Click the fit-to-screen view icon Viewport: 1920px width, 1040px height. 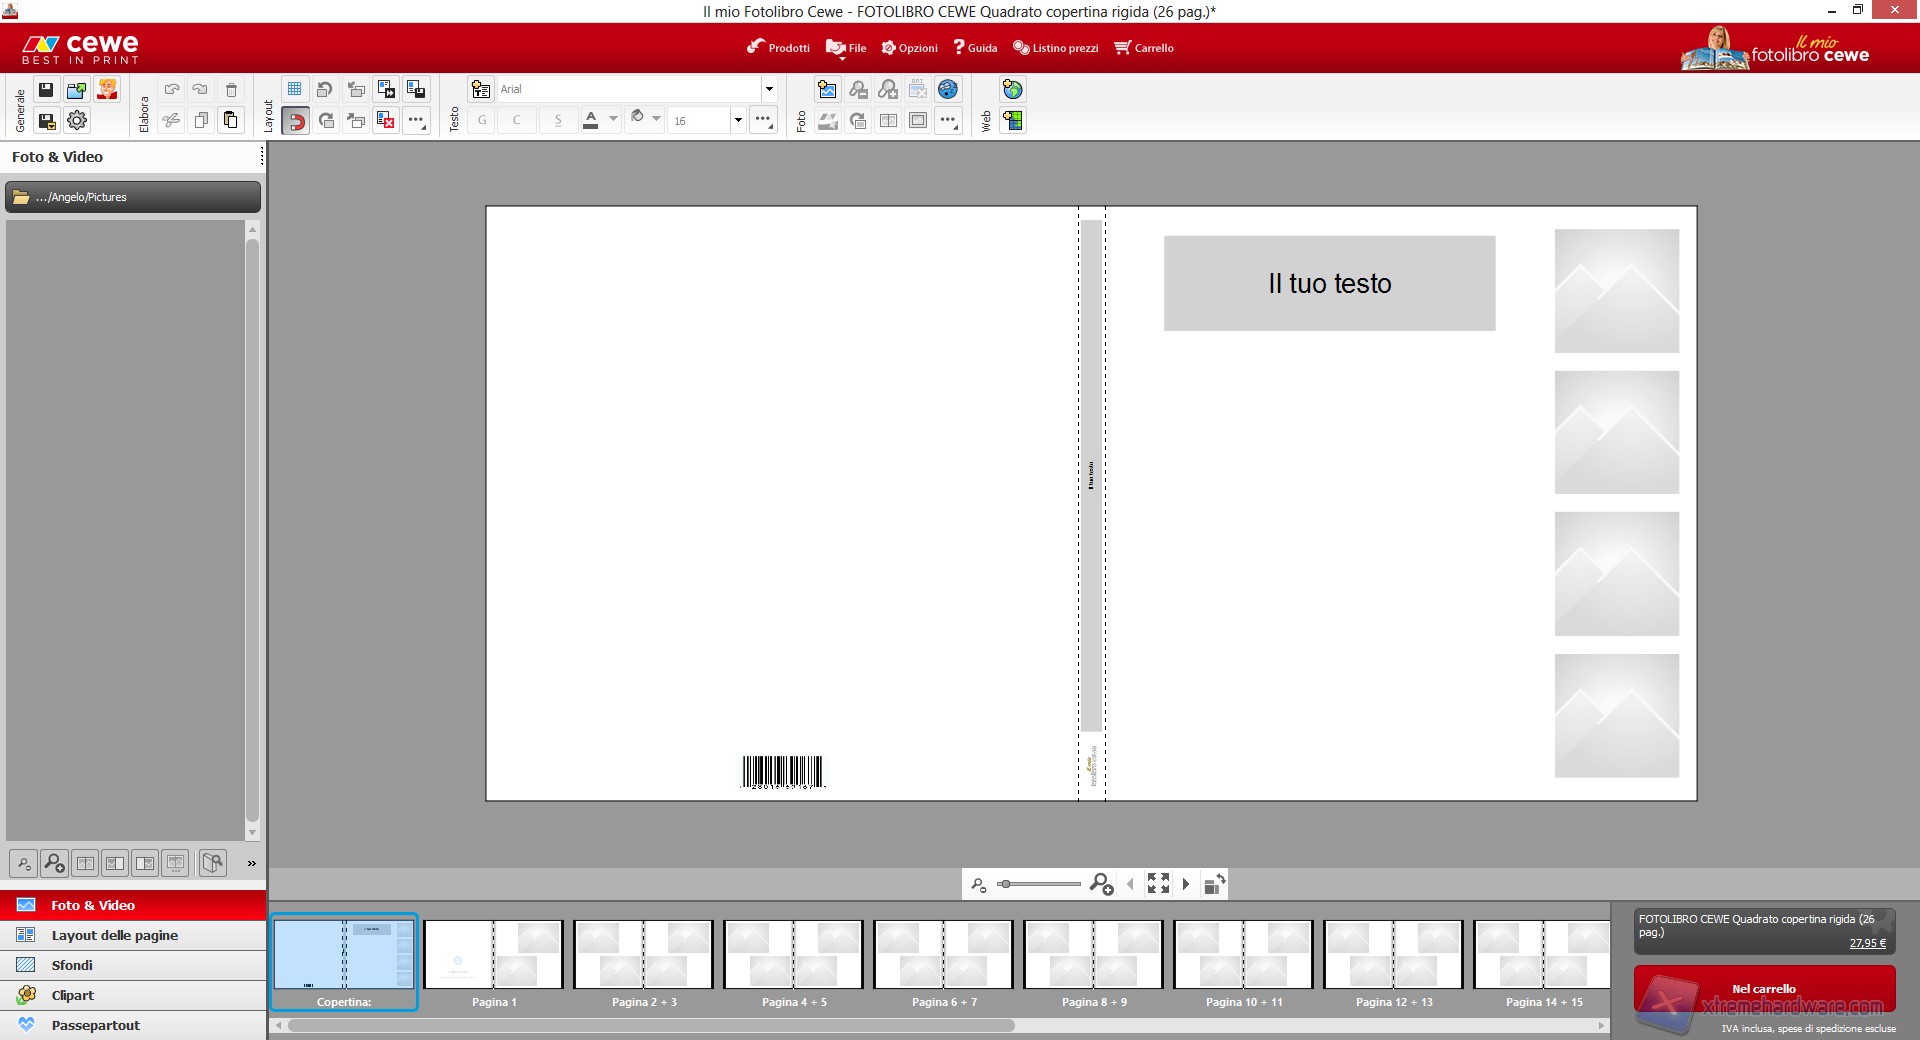click(1158, 884)
